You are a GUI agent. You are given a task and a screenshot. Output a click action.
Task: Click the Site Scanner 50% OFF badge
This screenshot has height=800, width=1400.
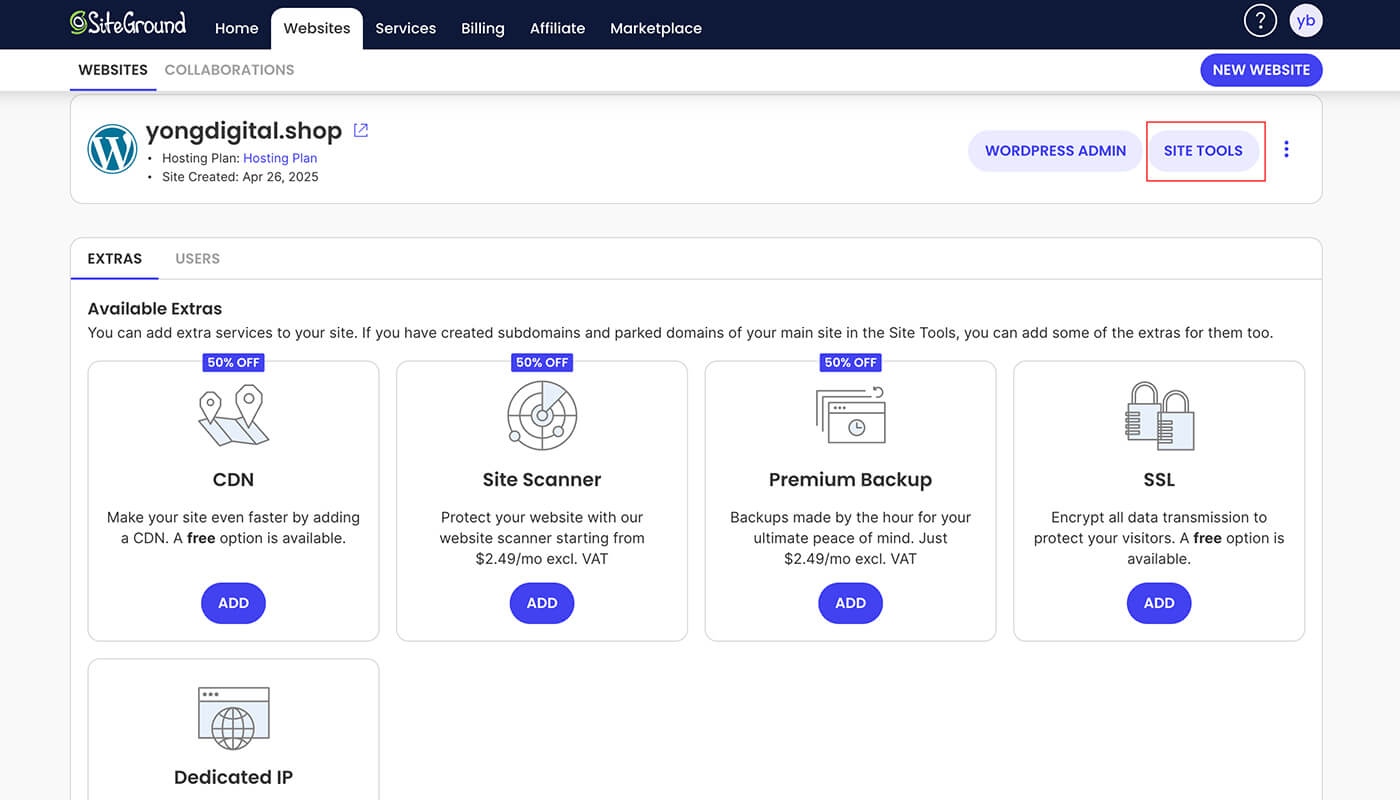coord(542,362)
